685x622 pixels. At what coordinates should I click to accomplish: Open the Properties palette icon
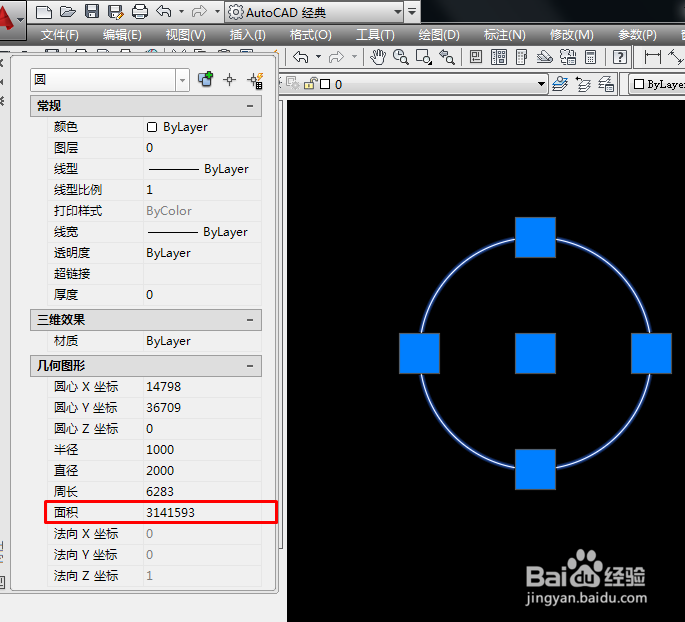pos(476,57)
